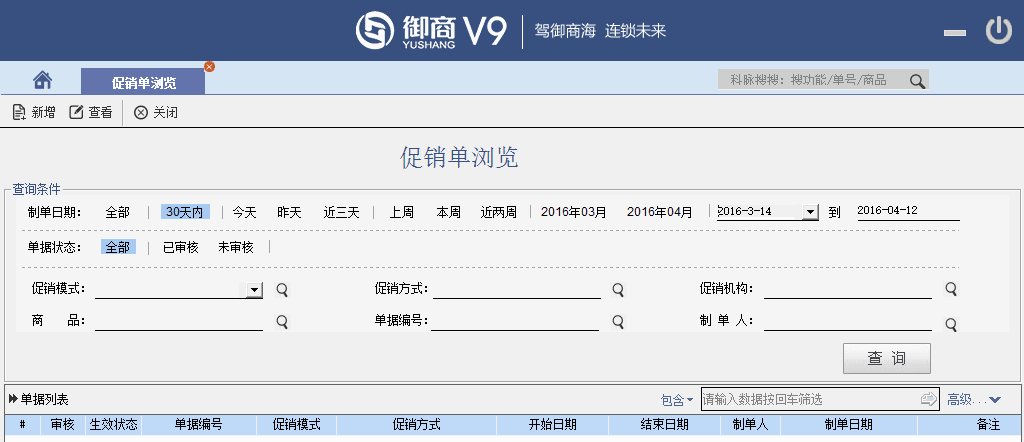Click the 促销模式 lookup magnifier
Screen dimensions: 1024x442
pos(281,289)
